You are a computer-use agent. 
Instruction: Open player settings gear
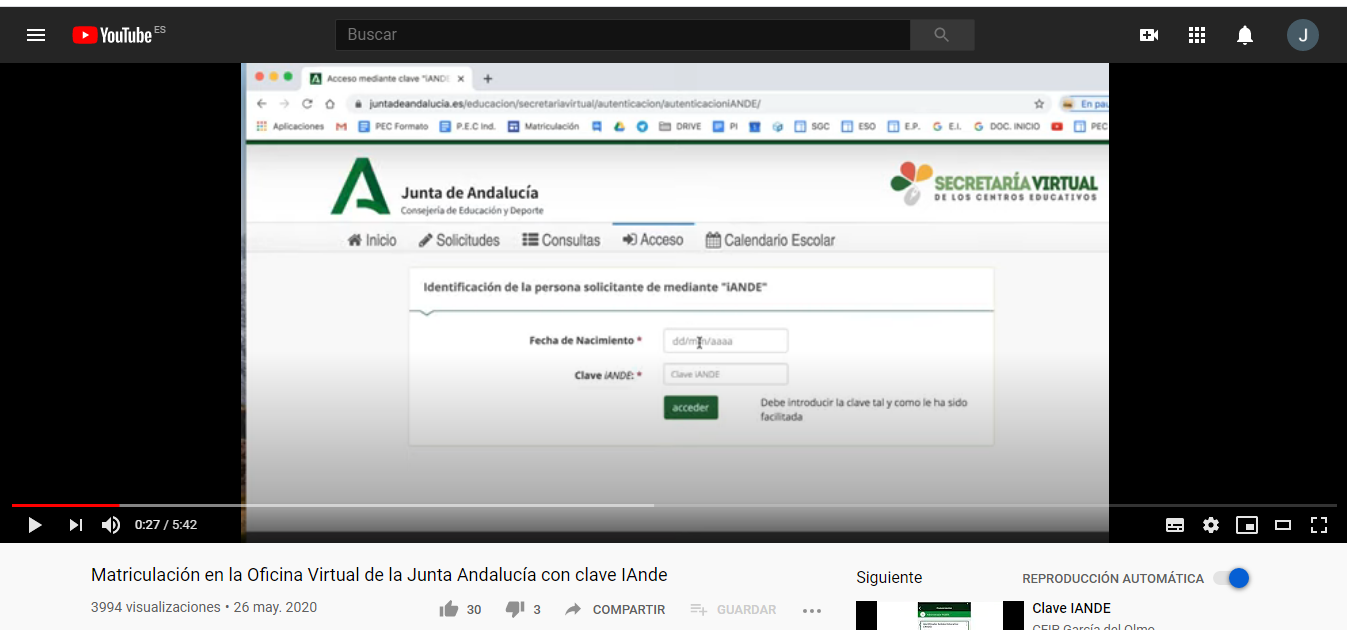click(1211, 524)
